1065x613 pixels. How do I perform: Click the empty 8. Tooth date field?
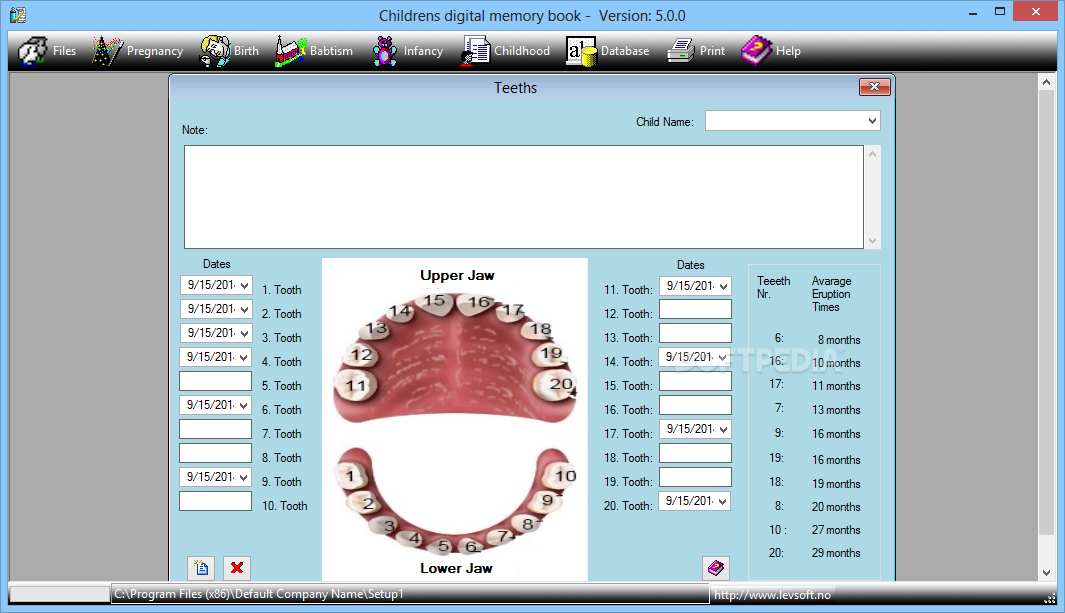(x=215, y=453)
